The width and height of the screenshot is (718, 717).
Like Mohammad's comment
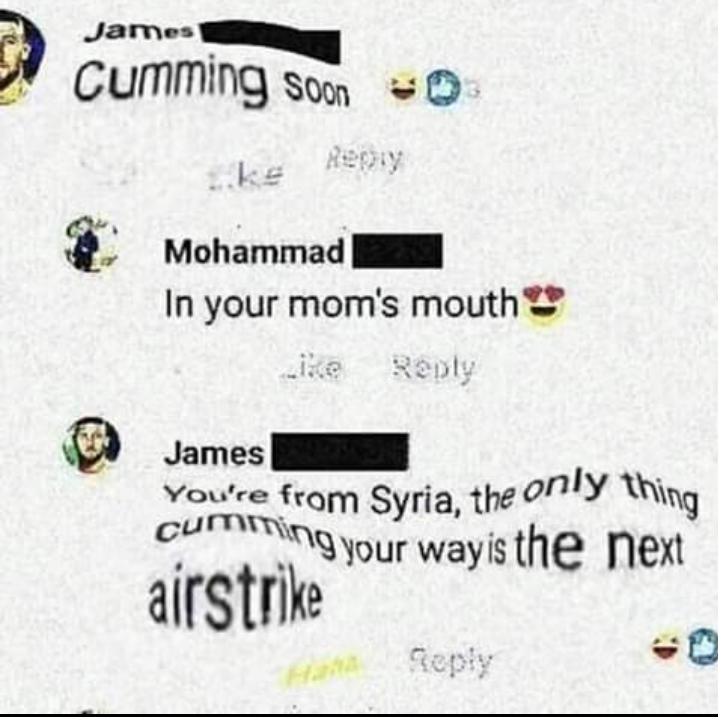pos(312,369)
